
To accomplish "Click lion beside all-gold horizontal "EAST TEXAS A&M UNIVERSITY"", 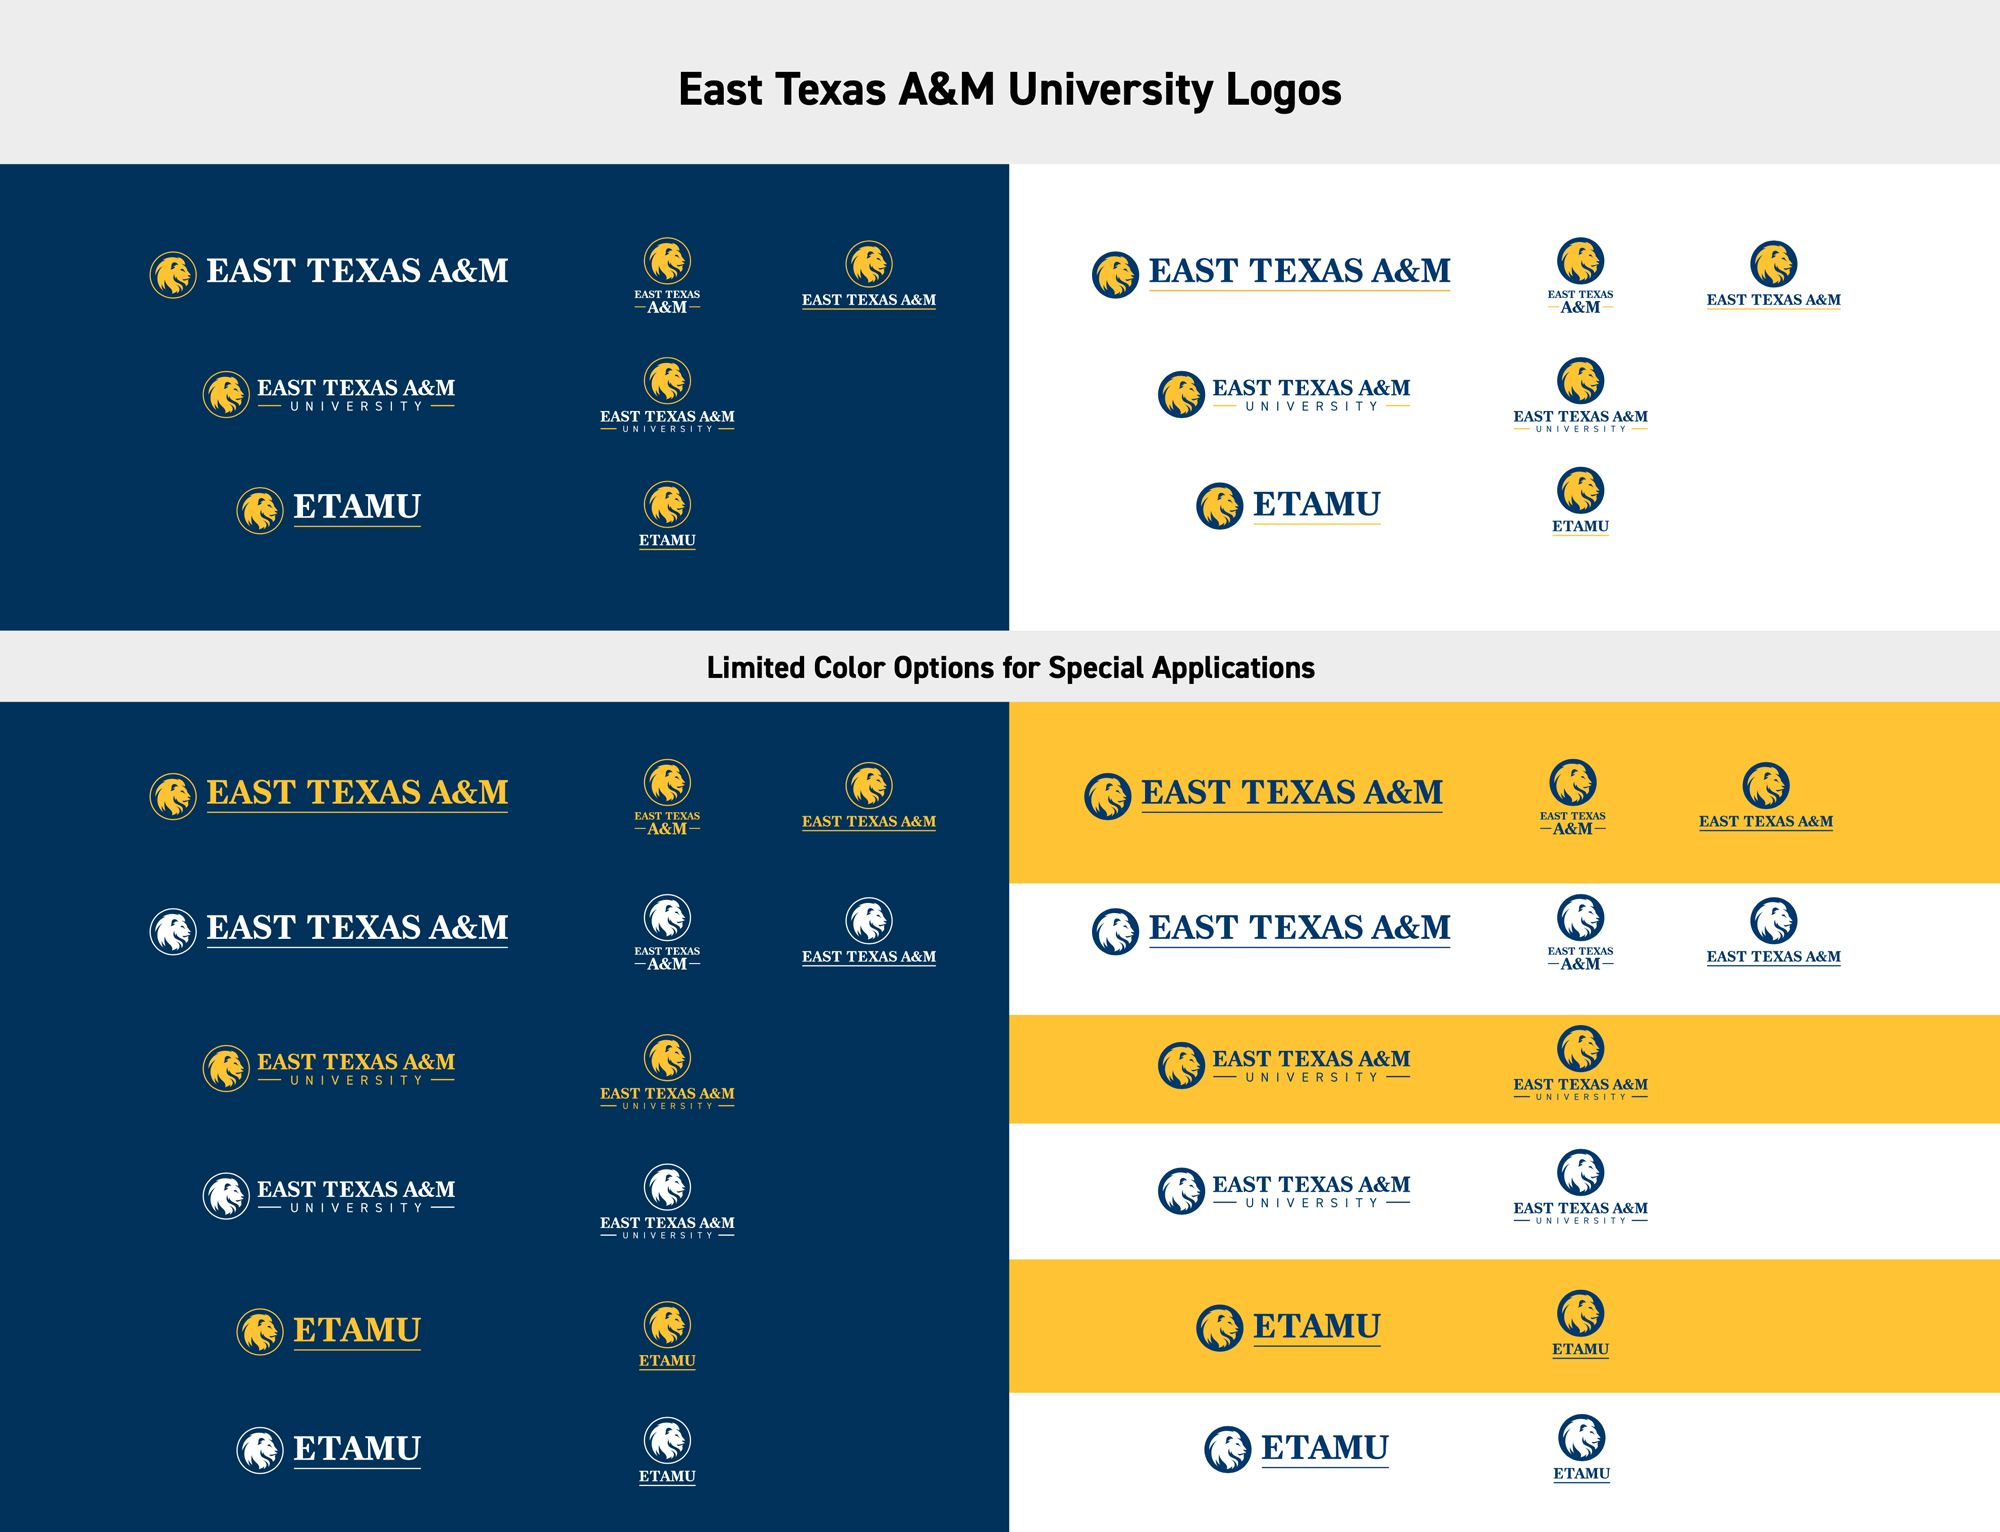I will coord(226,1068).
